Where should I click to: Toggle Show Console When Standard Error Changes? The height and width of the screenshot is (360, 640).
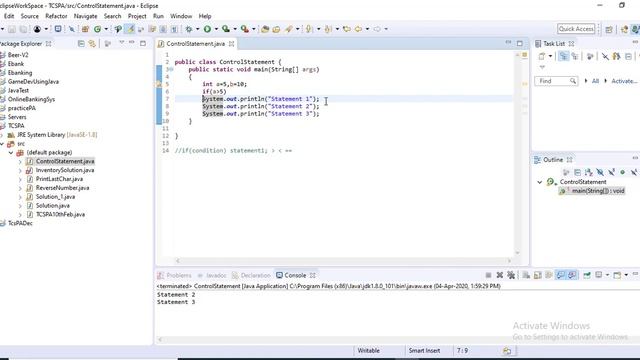(x=572, y=276)
